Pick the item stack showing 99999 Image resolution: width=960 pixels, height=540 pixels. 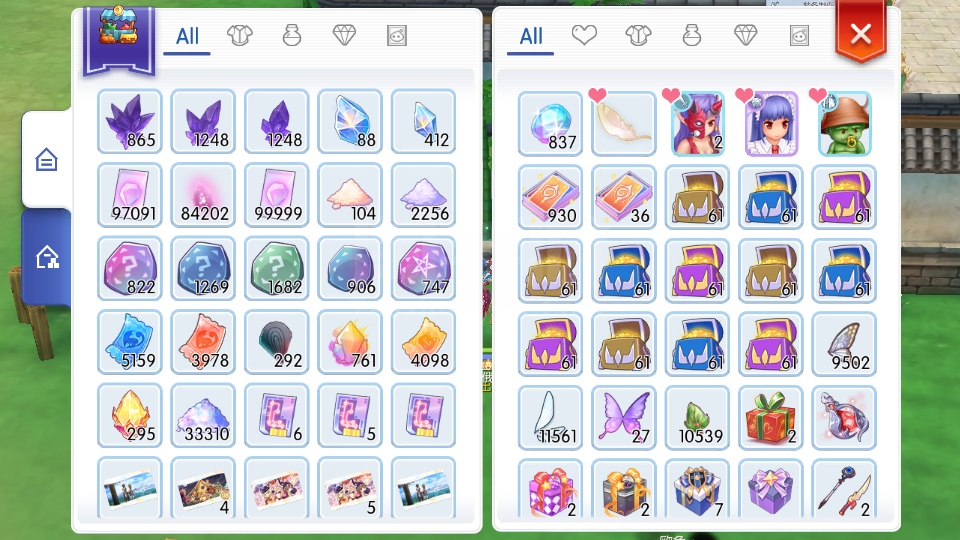[x=277, y=195]
